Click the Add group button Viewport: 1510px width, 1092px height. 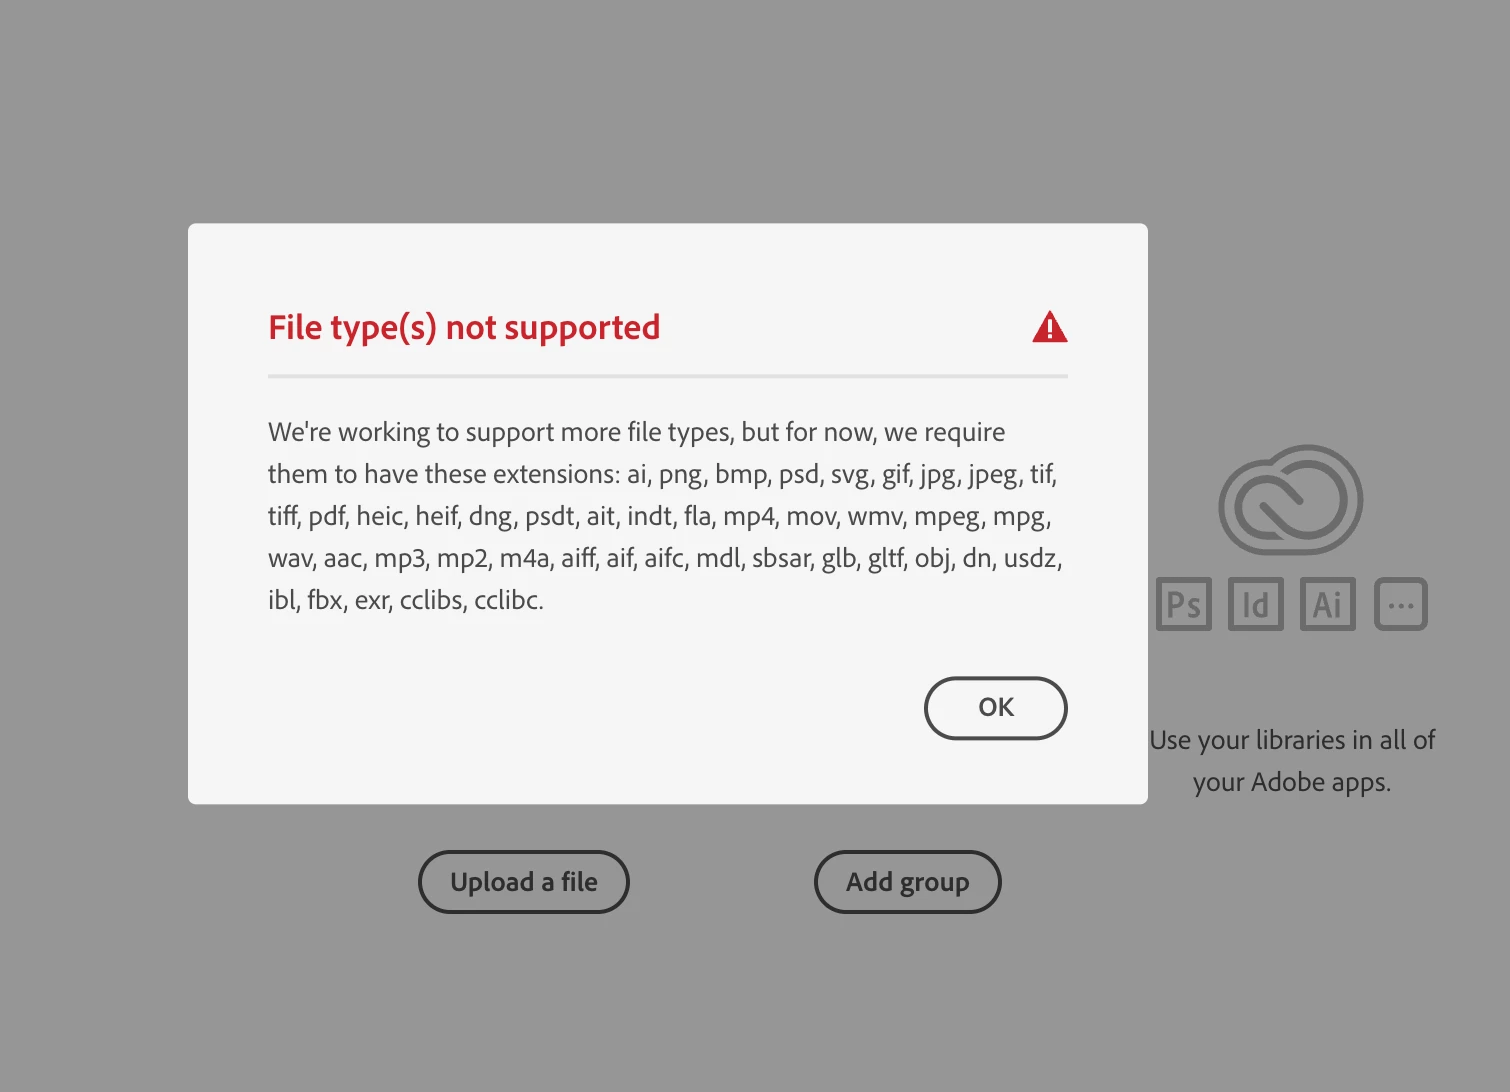tap(907, 882)
